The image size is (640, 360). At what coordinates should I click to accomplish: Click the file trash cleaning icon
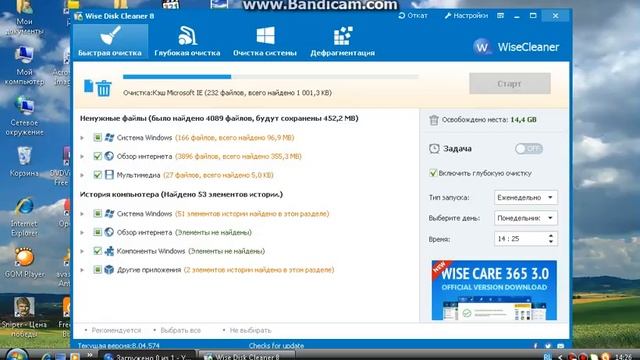pyautogui.click(x=98, y=87)
